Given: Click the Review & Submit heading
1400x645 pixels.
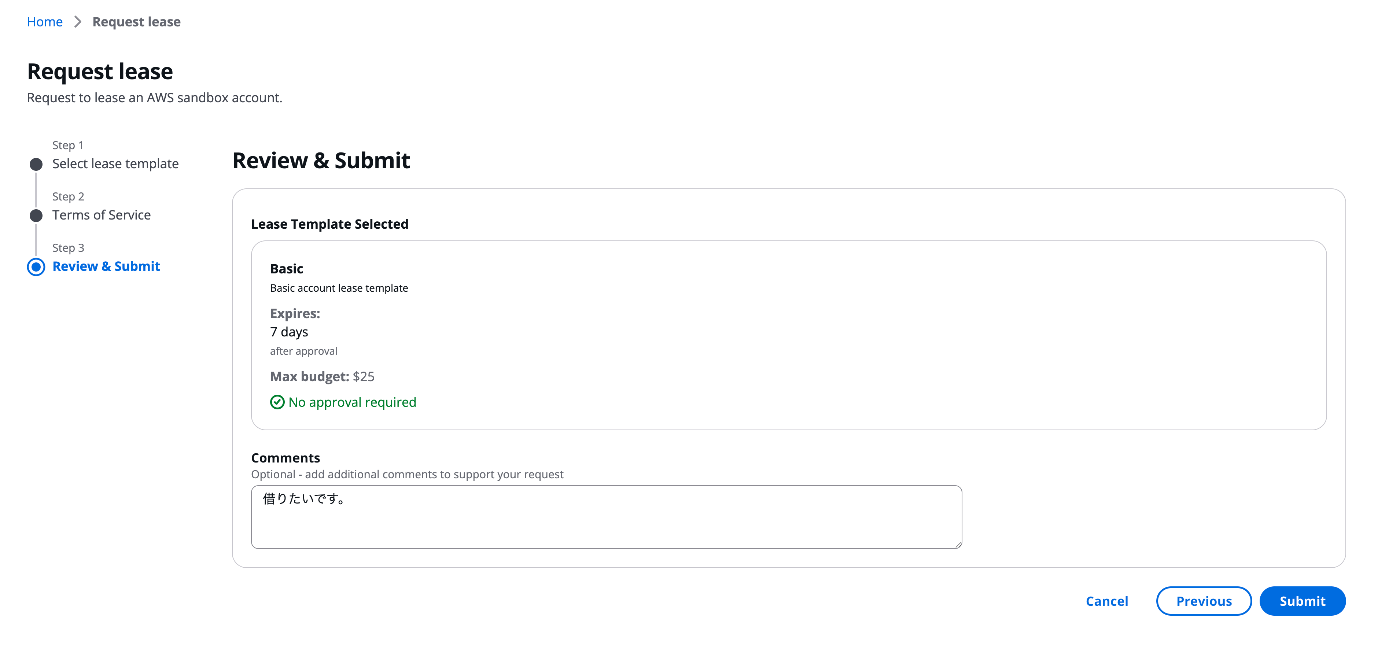Looking at the screenshot, I should [x=321, y=160].
